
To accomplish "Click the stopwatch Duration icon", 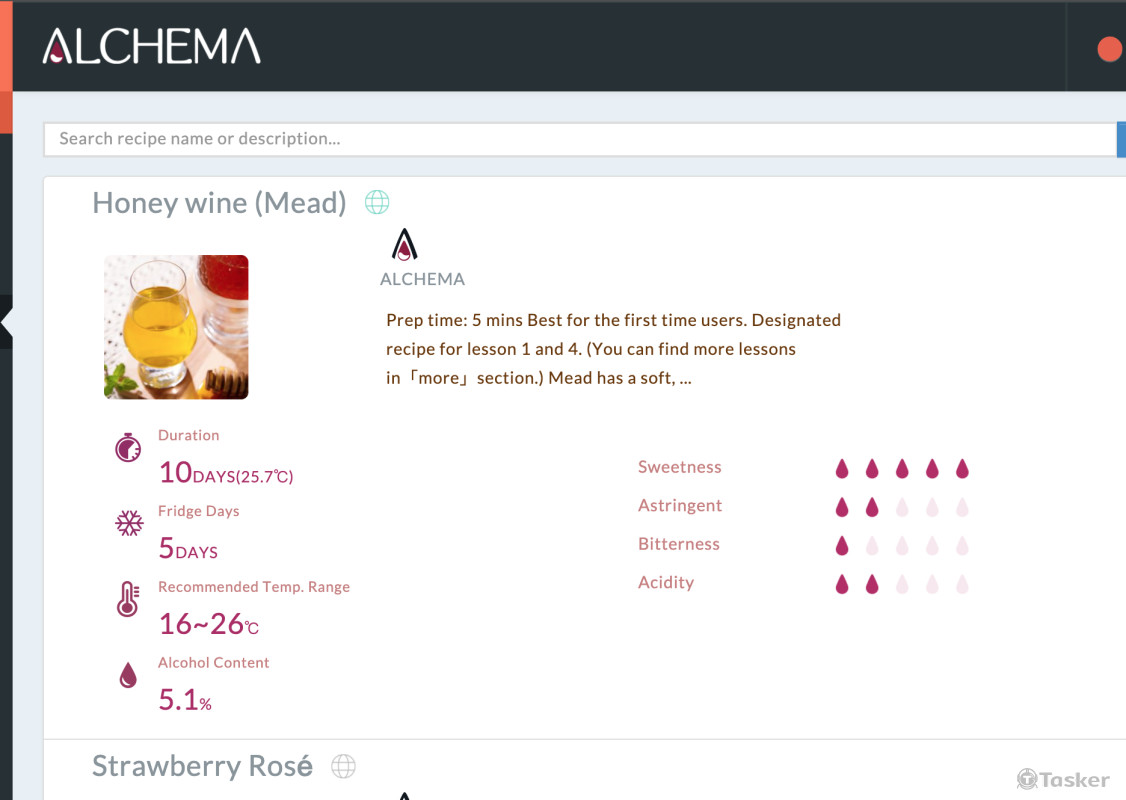I will click(x=128, y=447).
